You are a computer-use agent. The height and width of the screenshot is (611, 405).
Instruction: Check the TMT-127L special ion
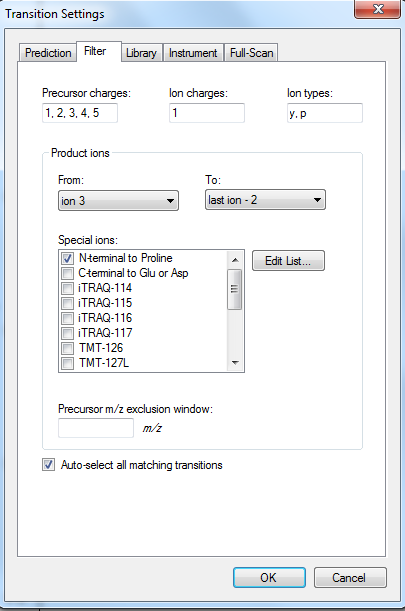[x=67, y=363]
